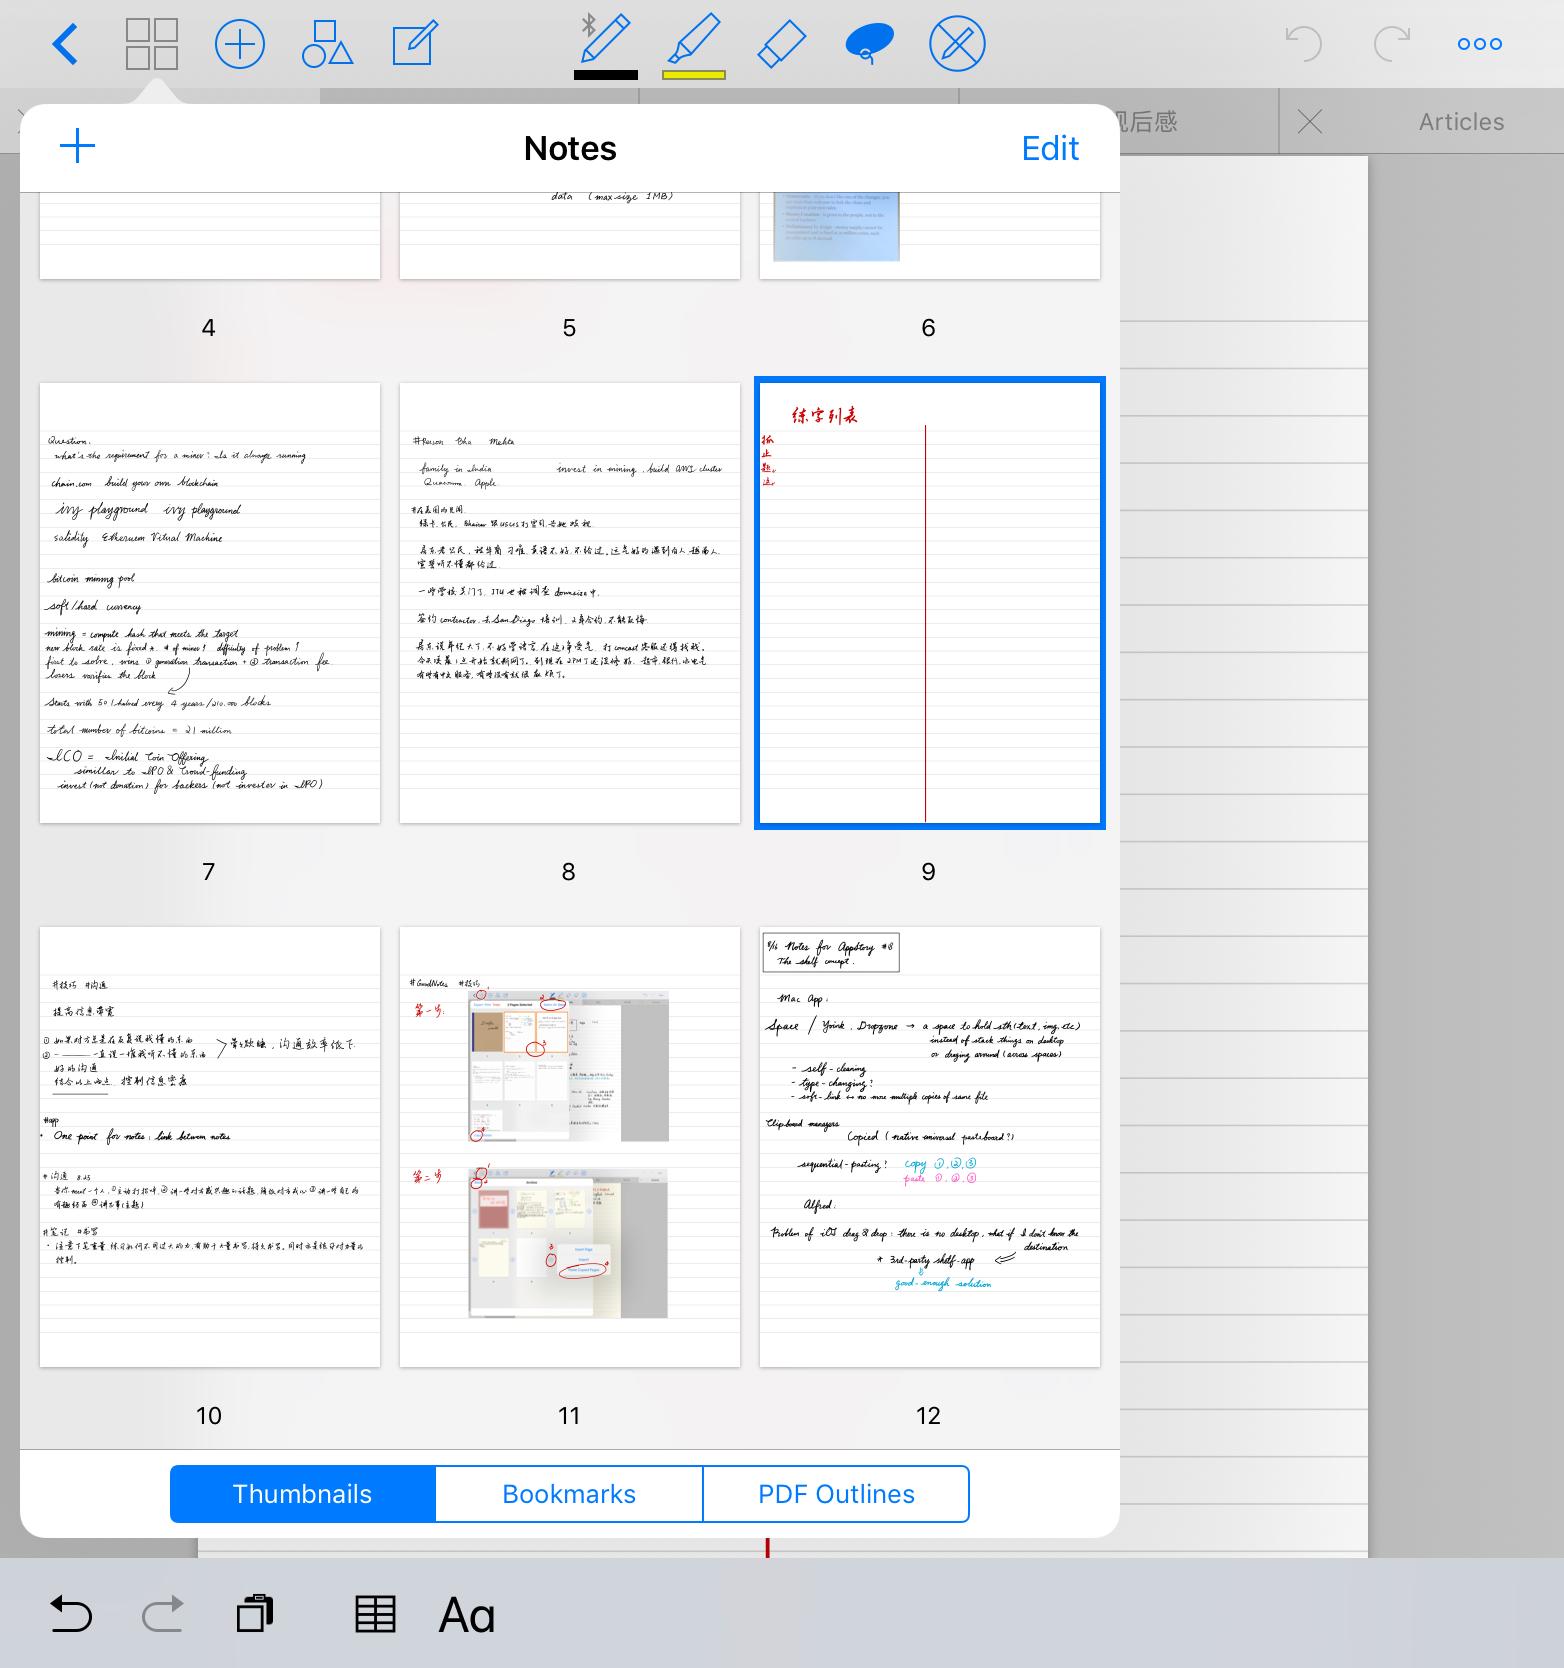Open the page 8 thumbnail
1564x1668 pixels.
pyautogui.click(x=570, y=603)
